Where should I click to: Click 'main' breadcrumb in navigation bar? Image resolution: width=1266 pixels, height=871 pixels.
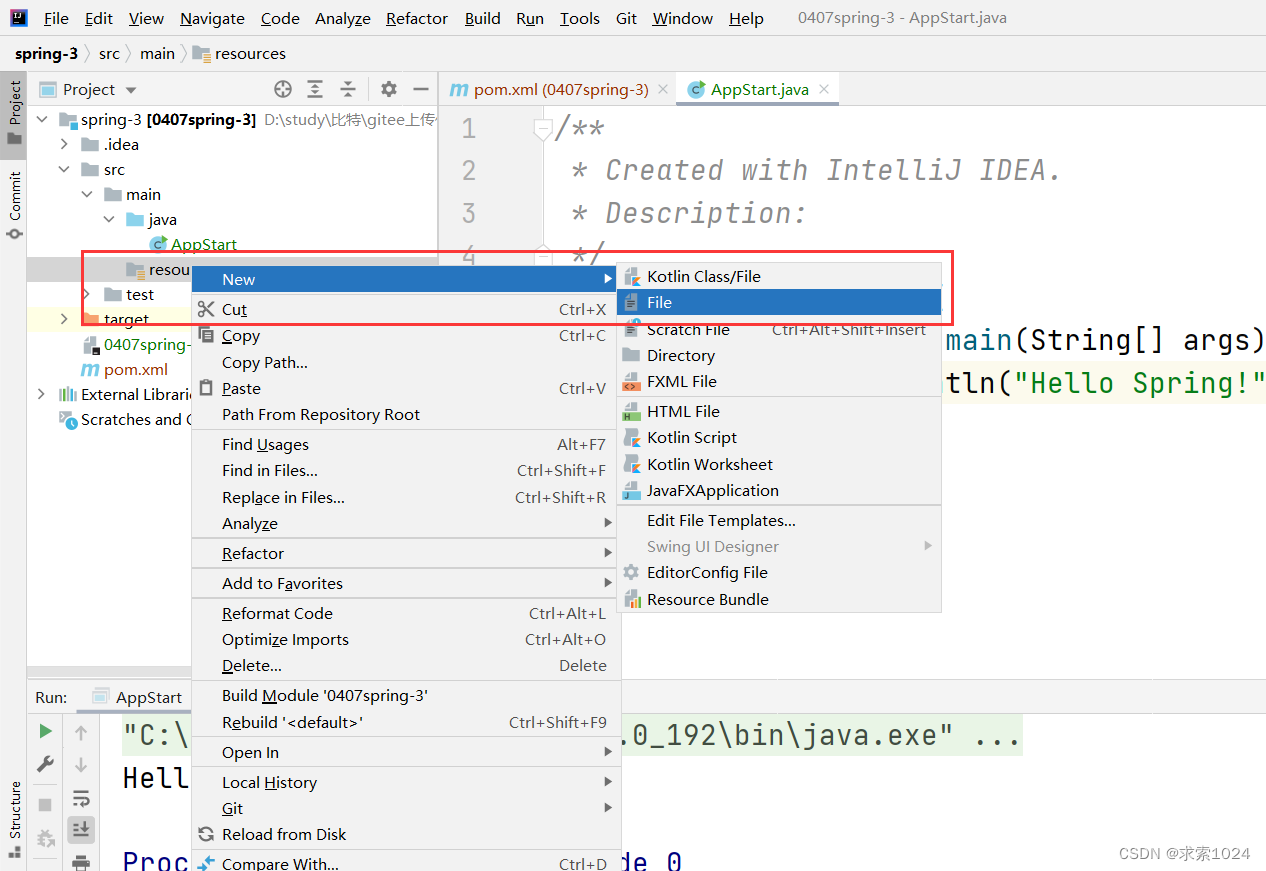click(157, 53)
